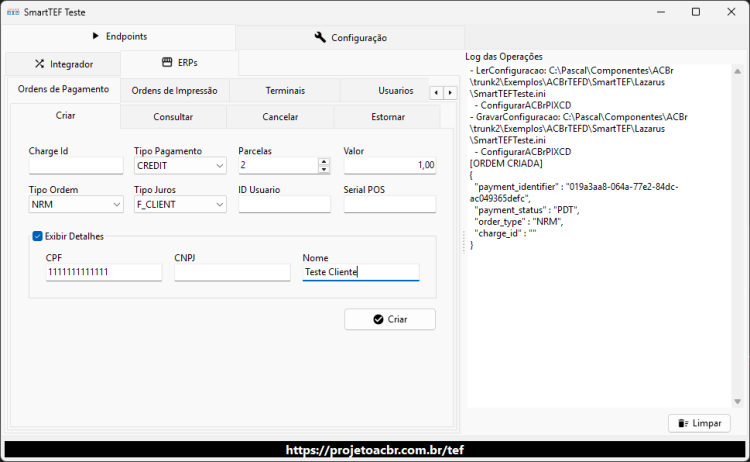Open the Ordens de Impressão tab

[x=174, y=90]
